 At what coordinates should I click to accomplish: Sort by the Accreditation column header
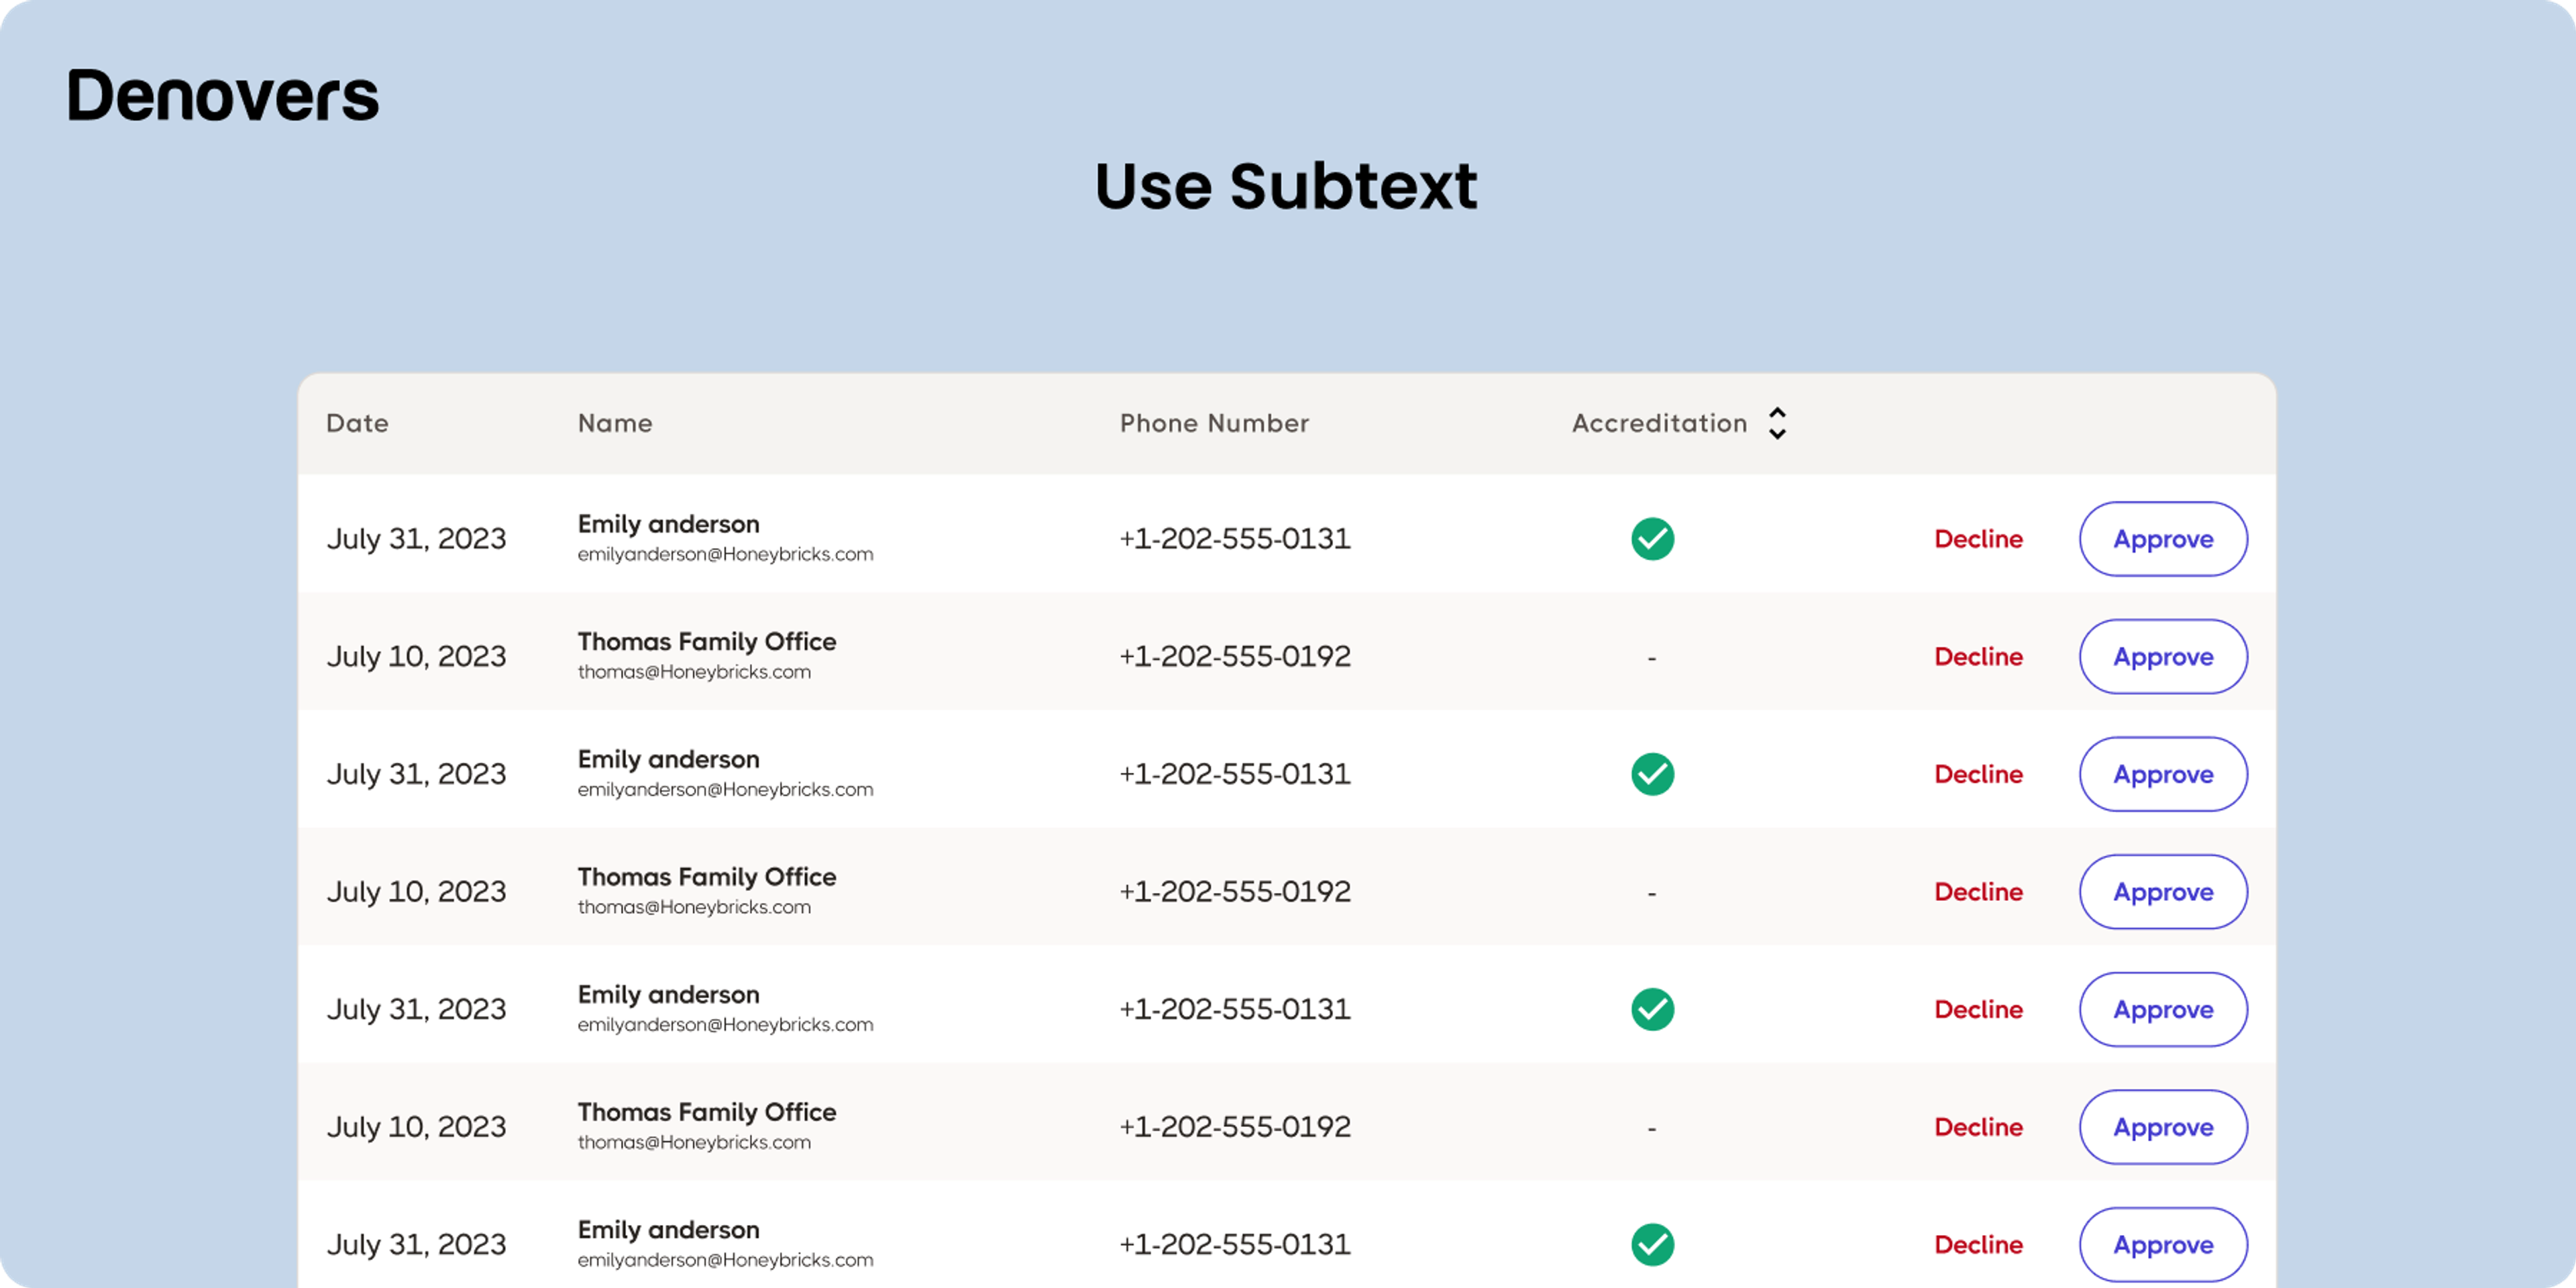pyautogui.click(x=1660, y=423)
